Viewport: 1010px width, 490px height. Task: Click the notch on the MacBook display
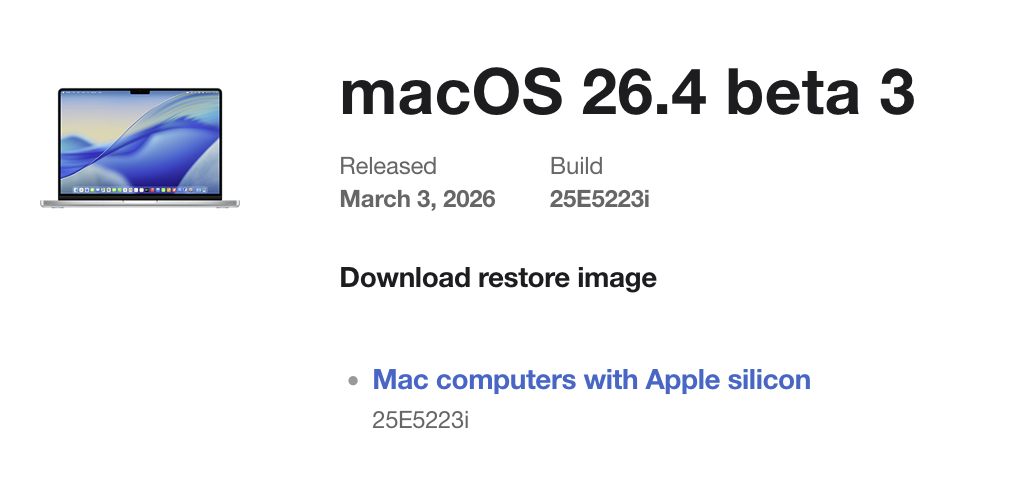click(140, 92)
